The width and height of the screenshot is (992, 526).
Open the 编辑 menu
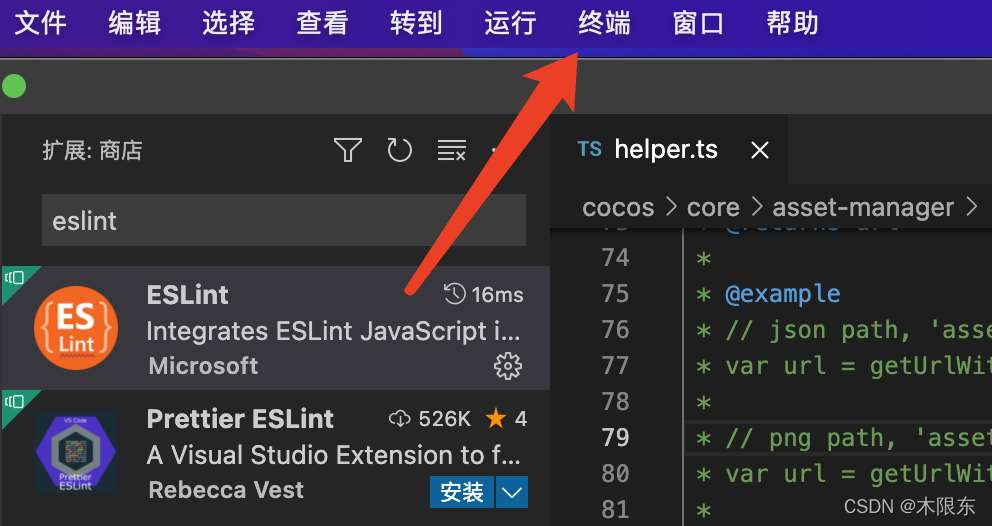pyautogui.click(x=134, y=23)
